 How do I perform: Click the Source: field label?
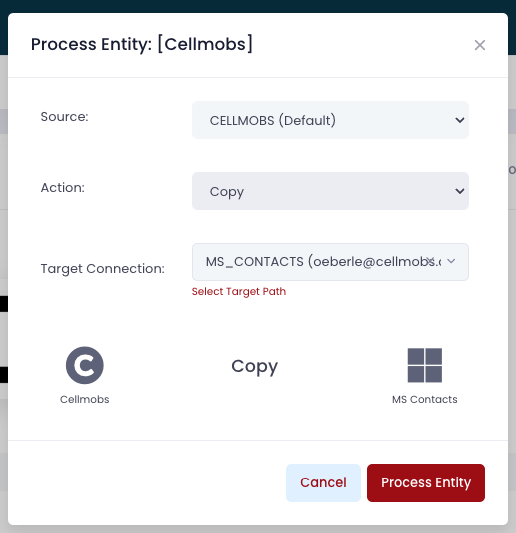[x=65, y=117]
